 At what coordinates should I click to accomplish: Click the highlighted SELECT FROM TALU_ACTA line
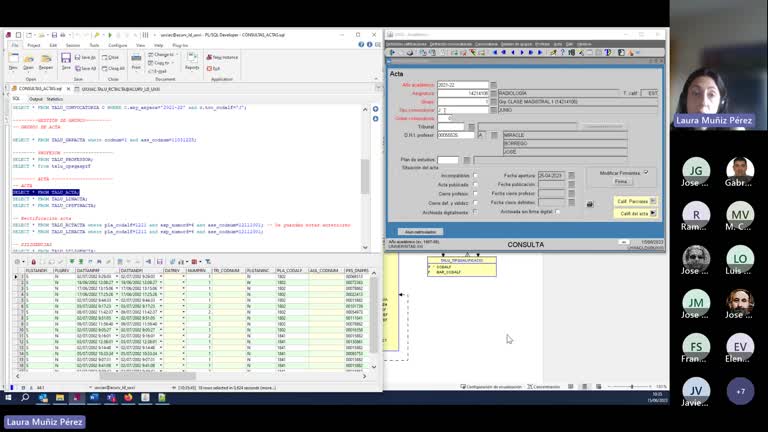(x=46, y=192)
